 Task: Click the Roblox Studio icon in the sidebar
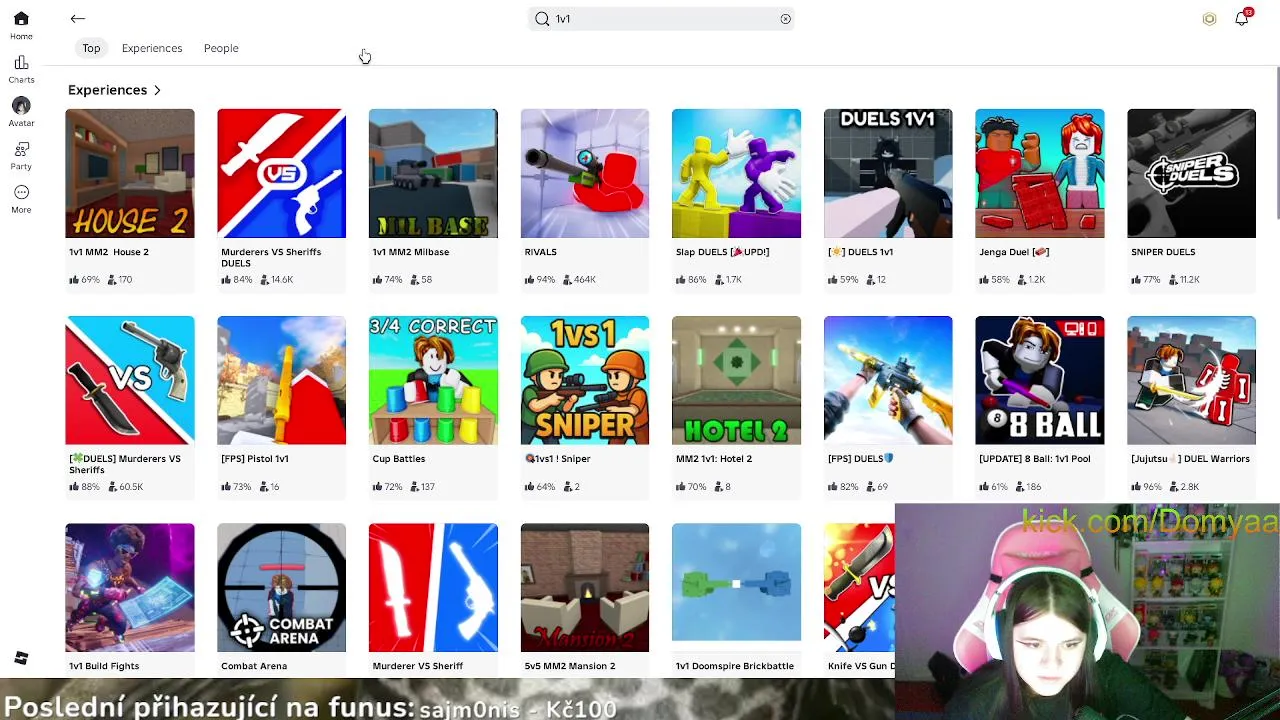point(21,658)
